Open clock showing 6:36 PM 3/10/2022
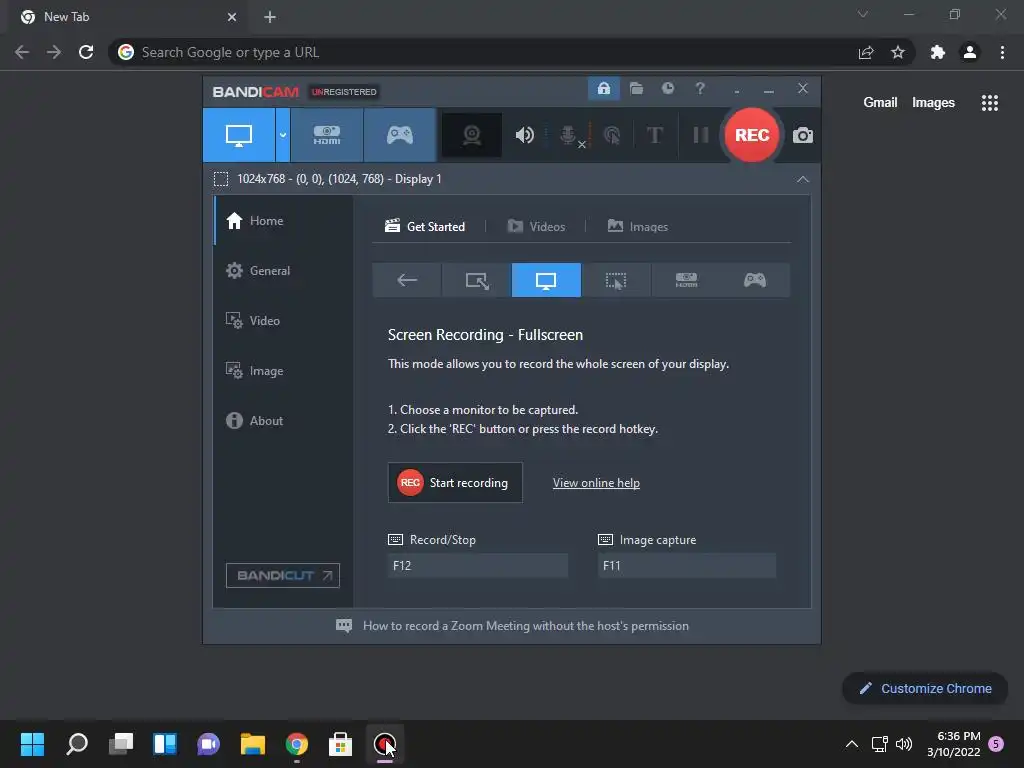Screen dimensions: 1024x768 tap(953, 744)
